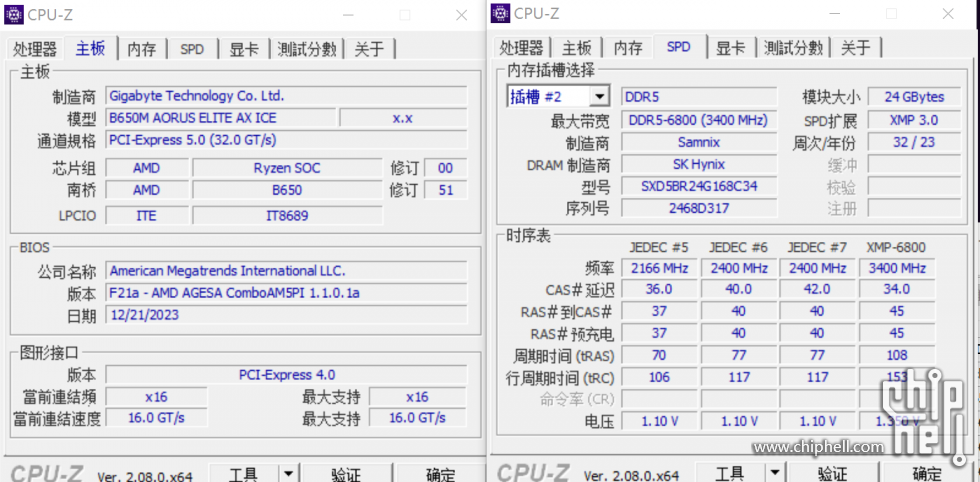Viewport: 980px width, 482px height.
Task: Click the CPU-Z app icon in left window title bar
Action: 14,14
